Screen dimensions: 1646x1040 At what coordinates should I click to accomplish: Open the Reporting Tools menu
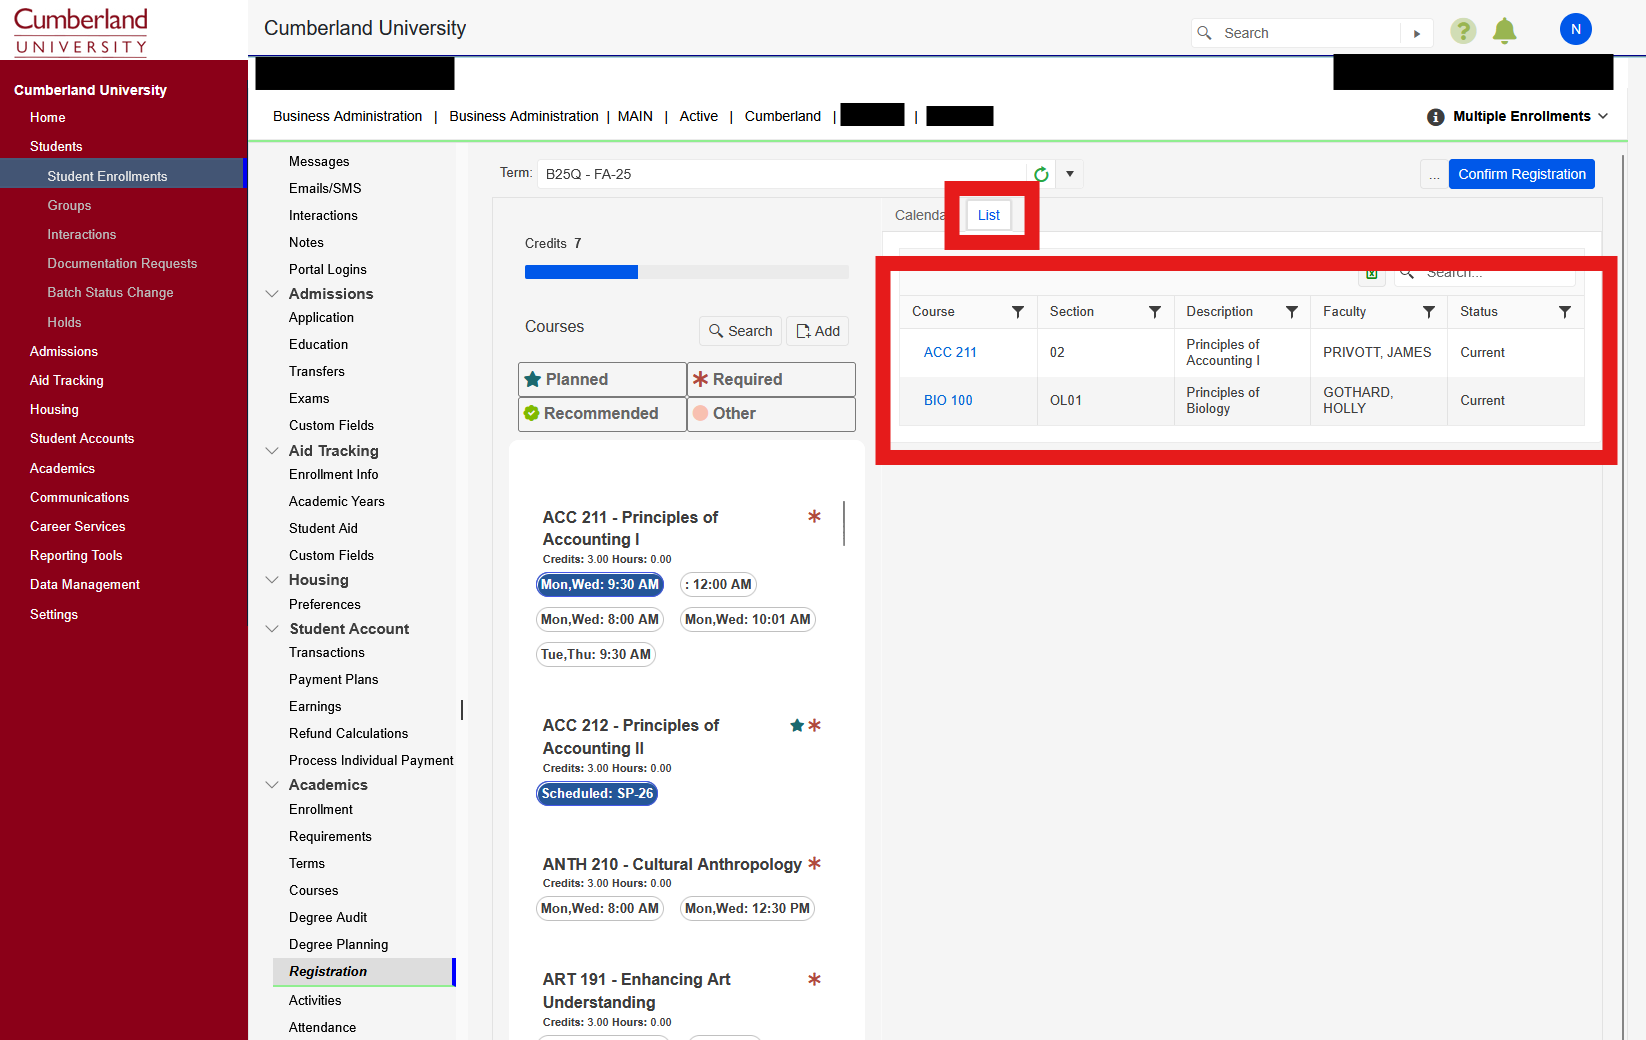click(76, 556)
